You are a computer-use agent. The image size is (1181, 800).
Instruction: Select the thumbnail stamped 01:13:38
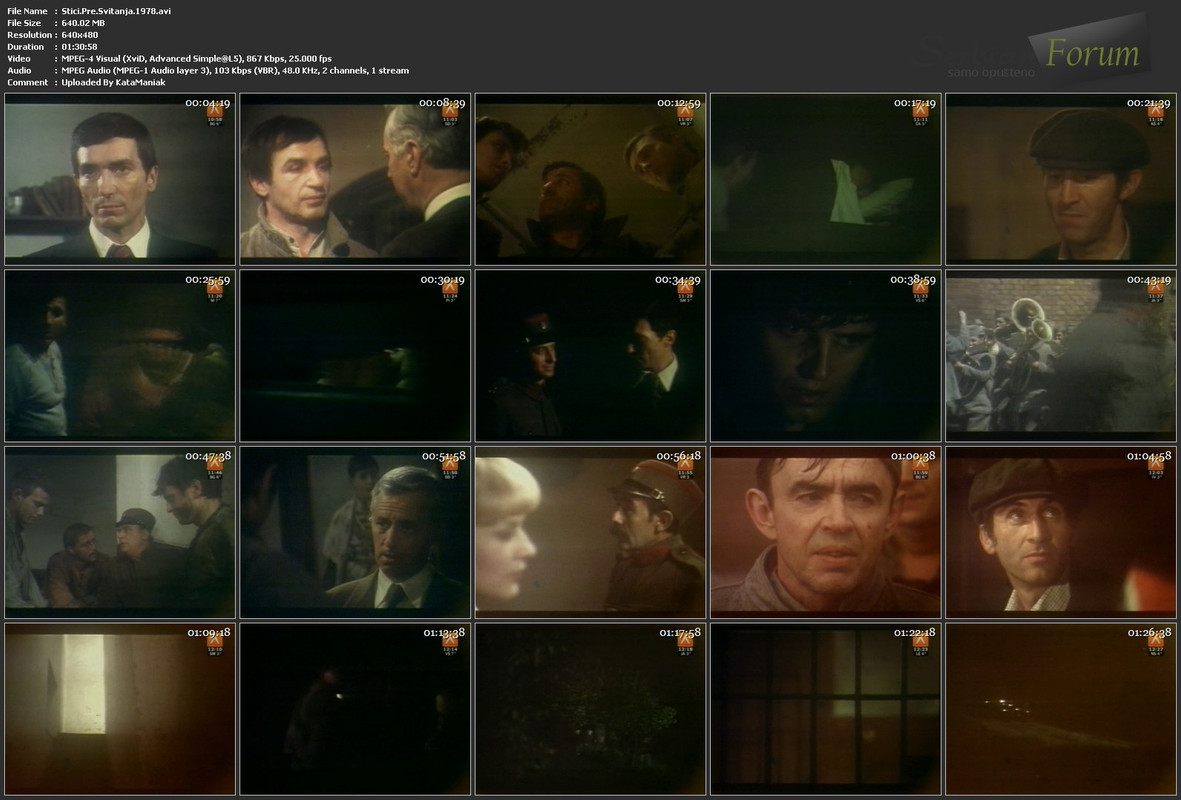tap(355, 709)
